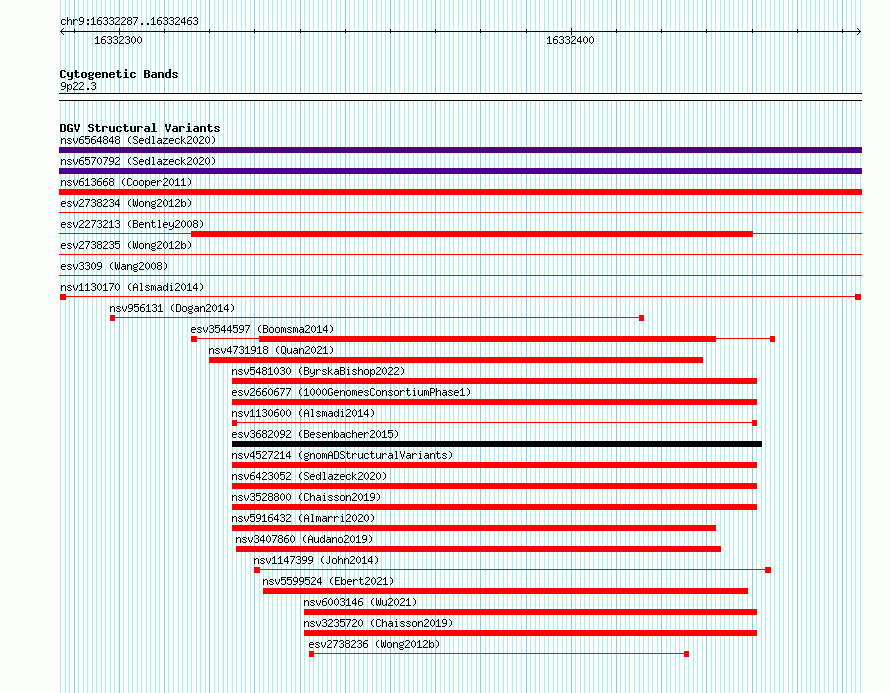Image resolution: width=890 pixels, height=693 pixels.
Task: Select esv2660677 (1000GenomesConsortiumPhase1) label
Action: coord(351,392)
